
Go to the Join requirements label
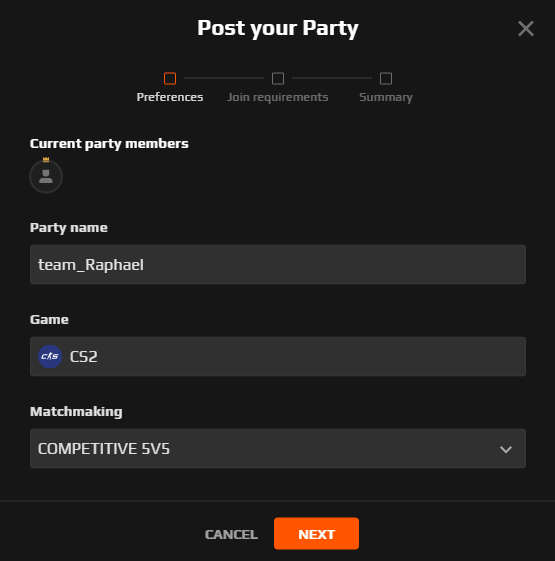(x=278, y=97)
